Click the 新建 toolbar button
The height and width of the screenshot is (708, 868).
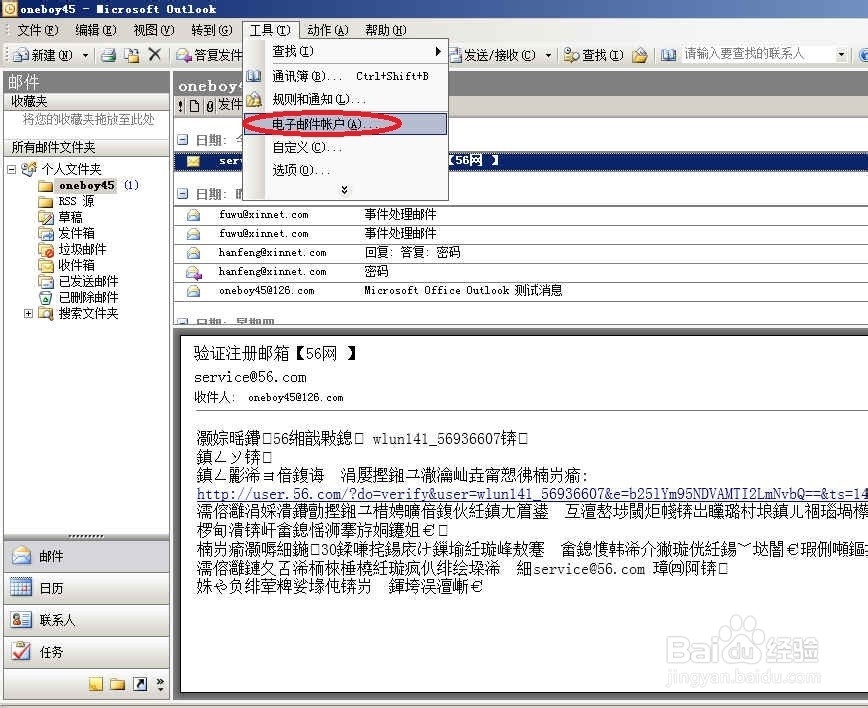[x=43, y=55]
